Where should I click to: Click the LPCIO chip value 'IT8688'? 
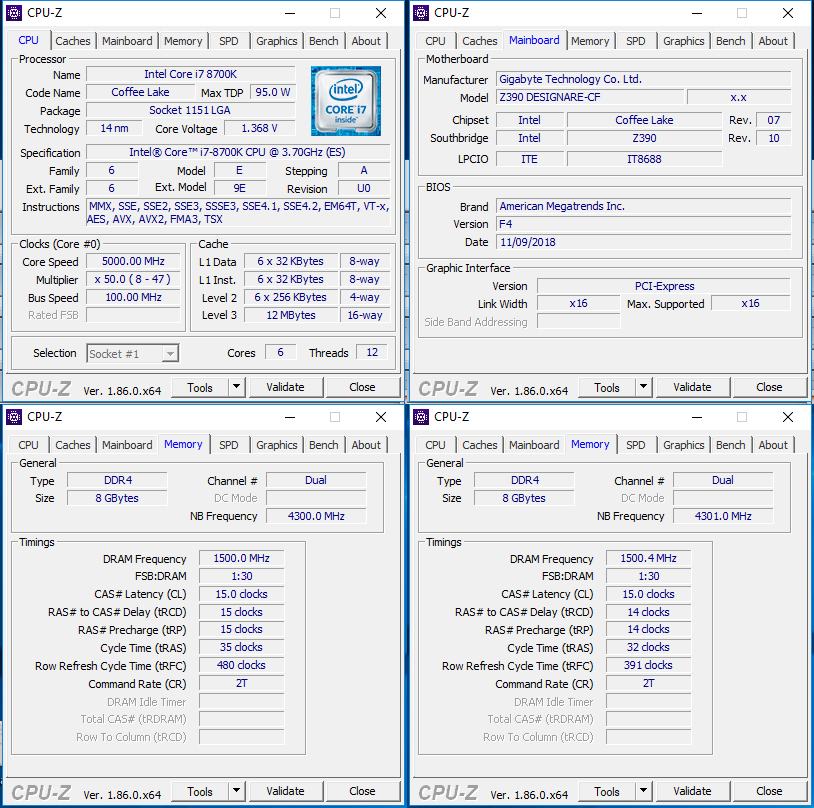point(644,159)
